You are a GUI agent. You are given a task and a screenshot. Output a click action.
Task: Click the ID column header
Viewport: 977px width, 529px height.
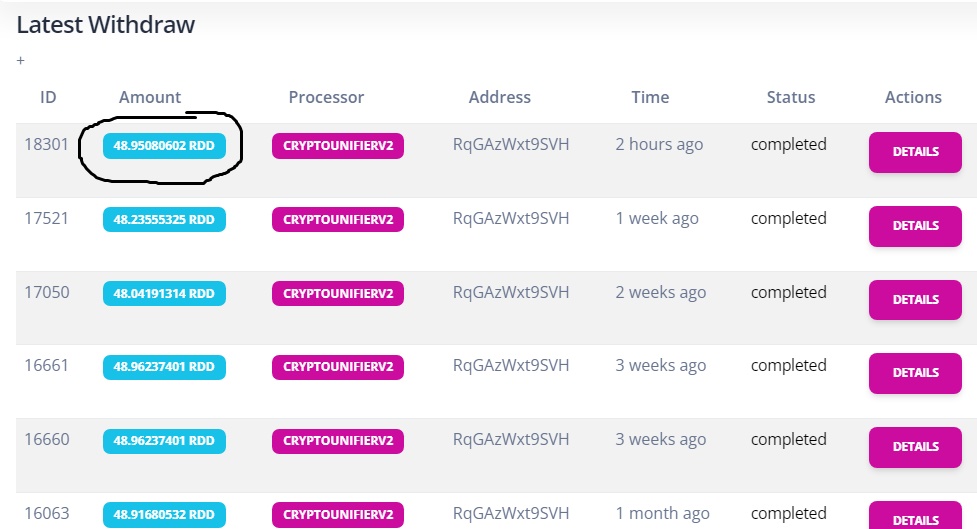[x=48, y=97]
